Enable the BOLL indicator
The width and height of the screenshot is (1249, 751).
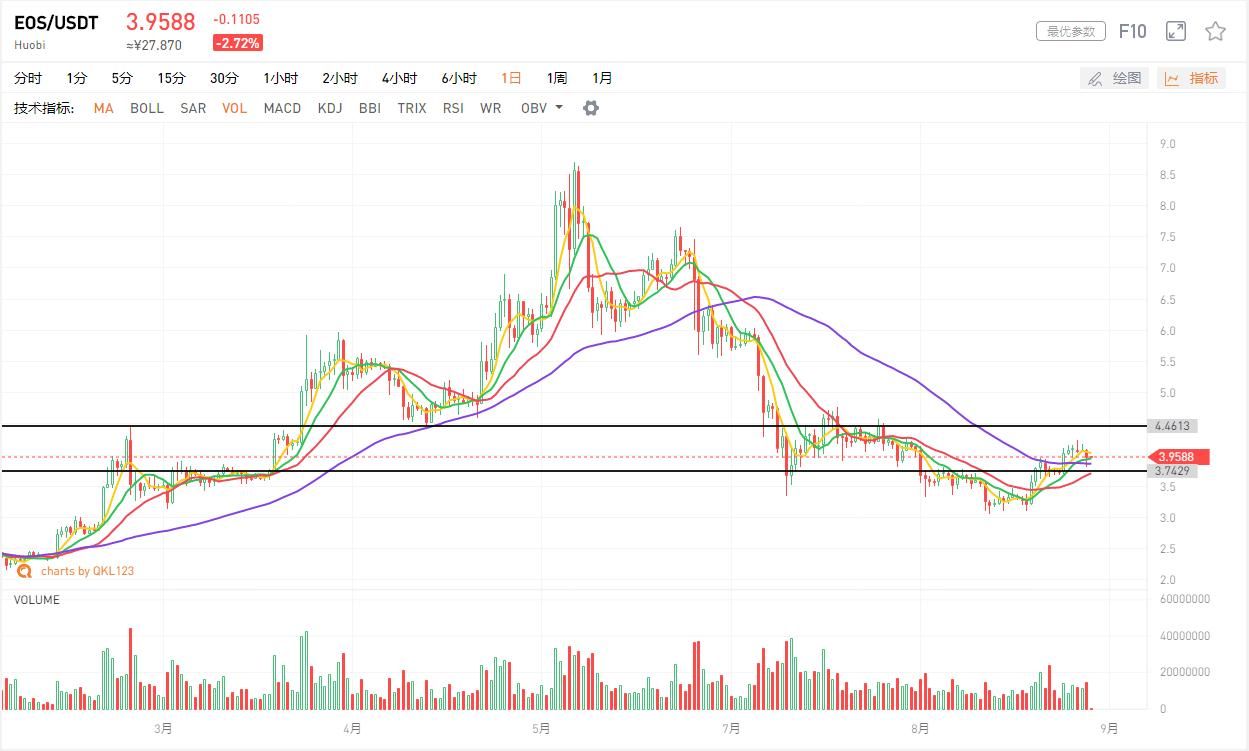click(146, 108)
